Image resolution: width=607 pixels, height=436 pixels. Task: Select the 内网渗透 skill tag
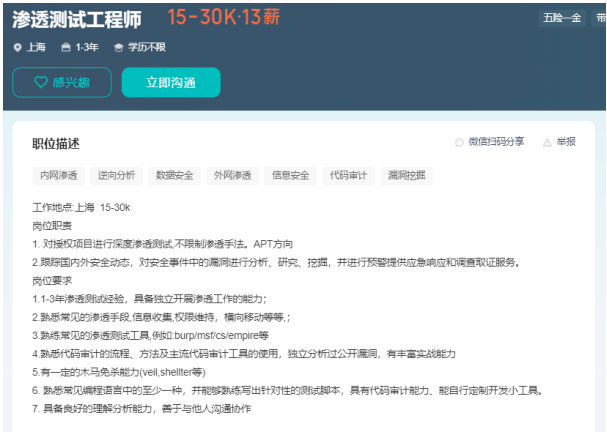pyautogui.click(x=58, y=176)
